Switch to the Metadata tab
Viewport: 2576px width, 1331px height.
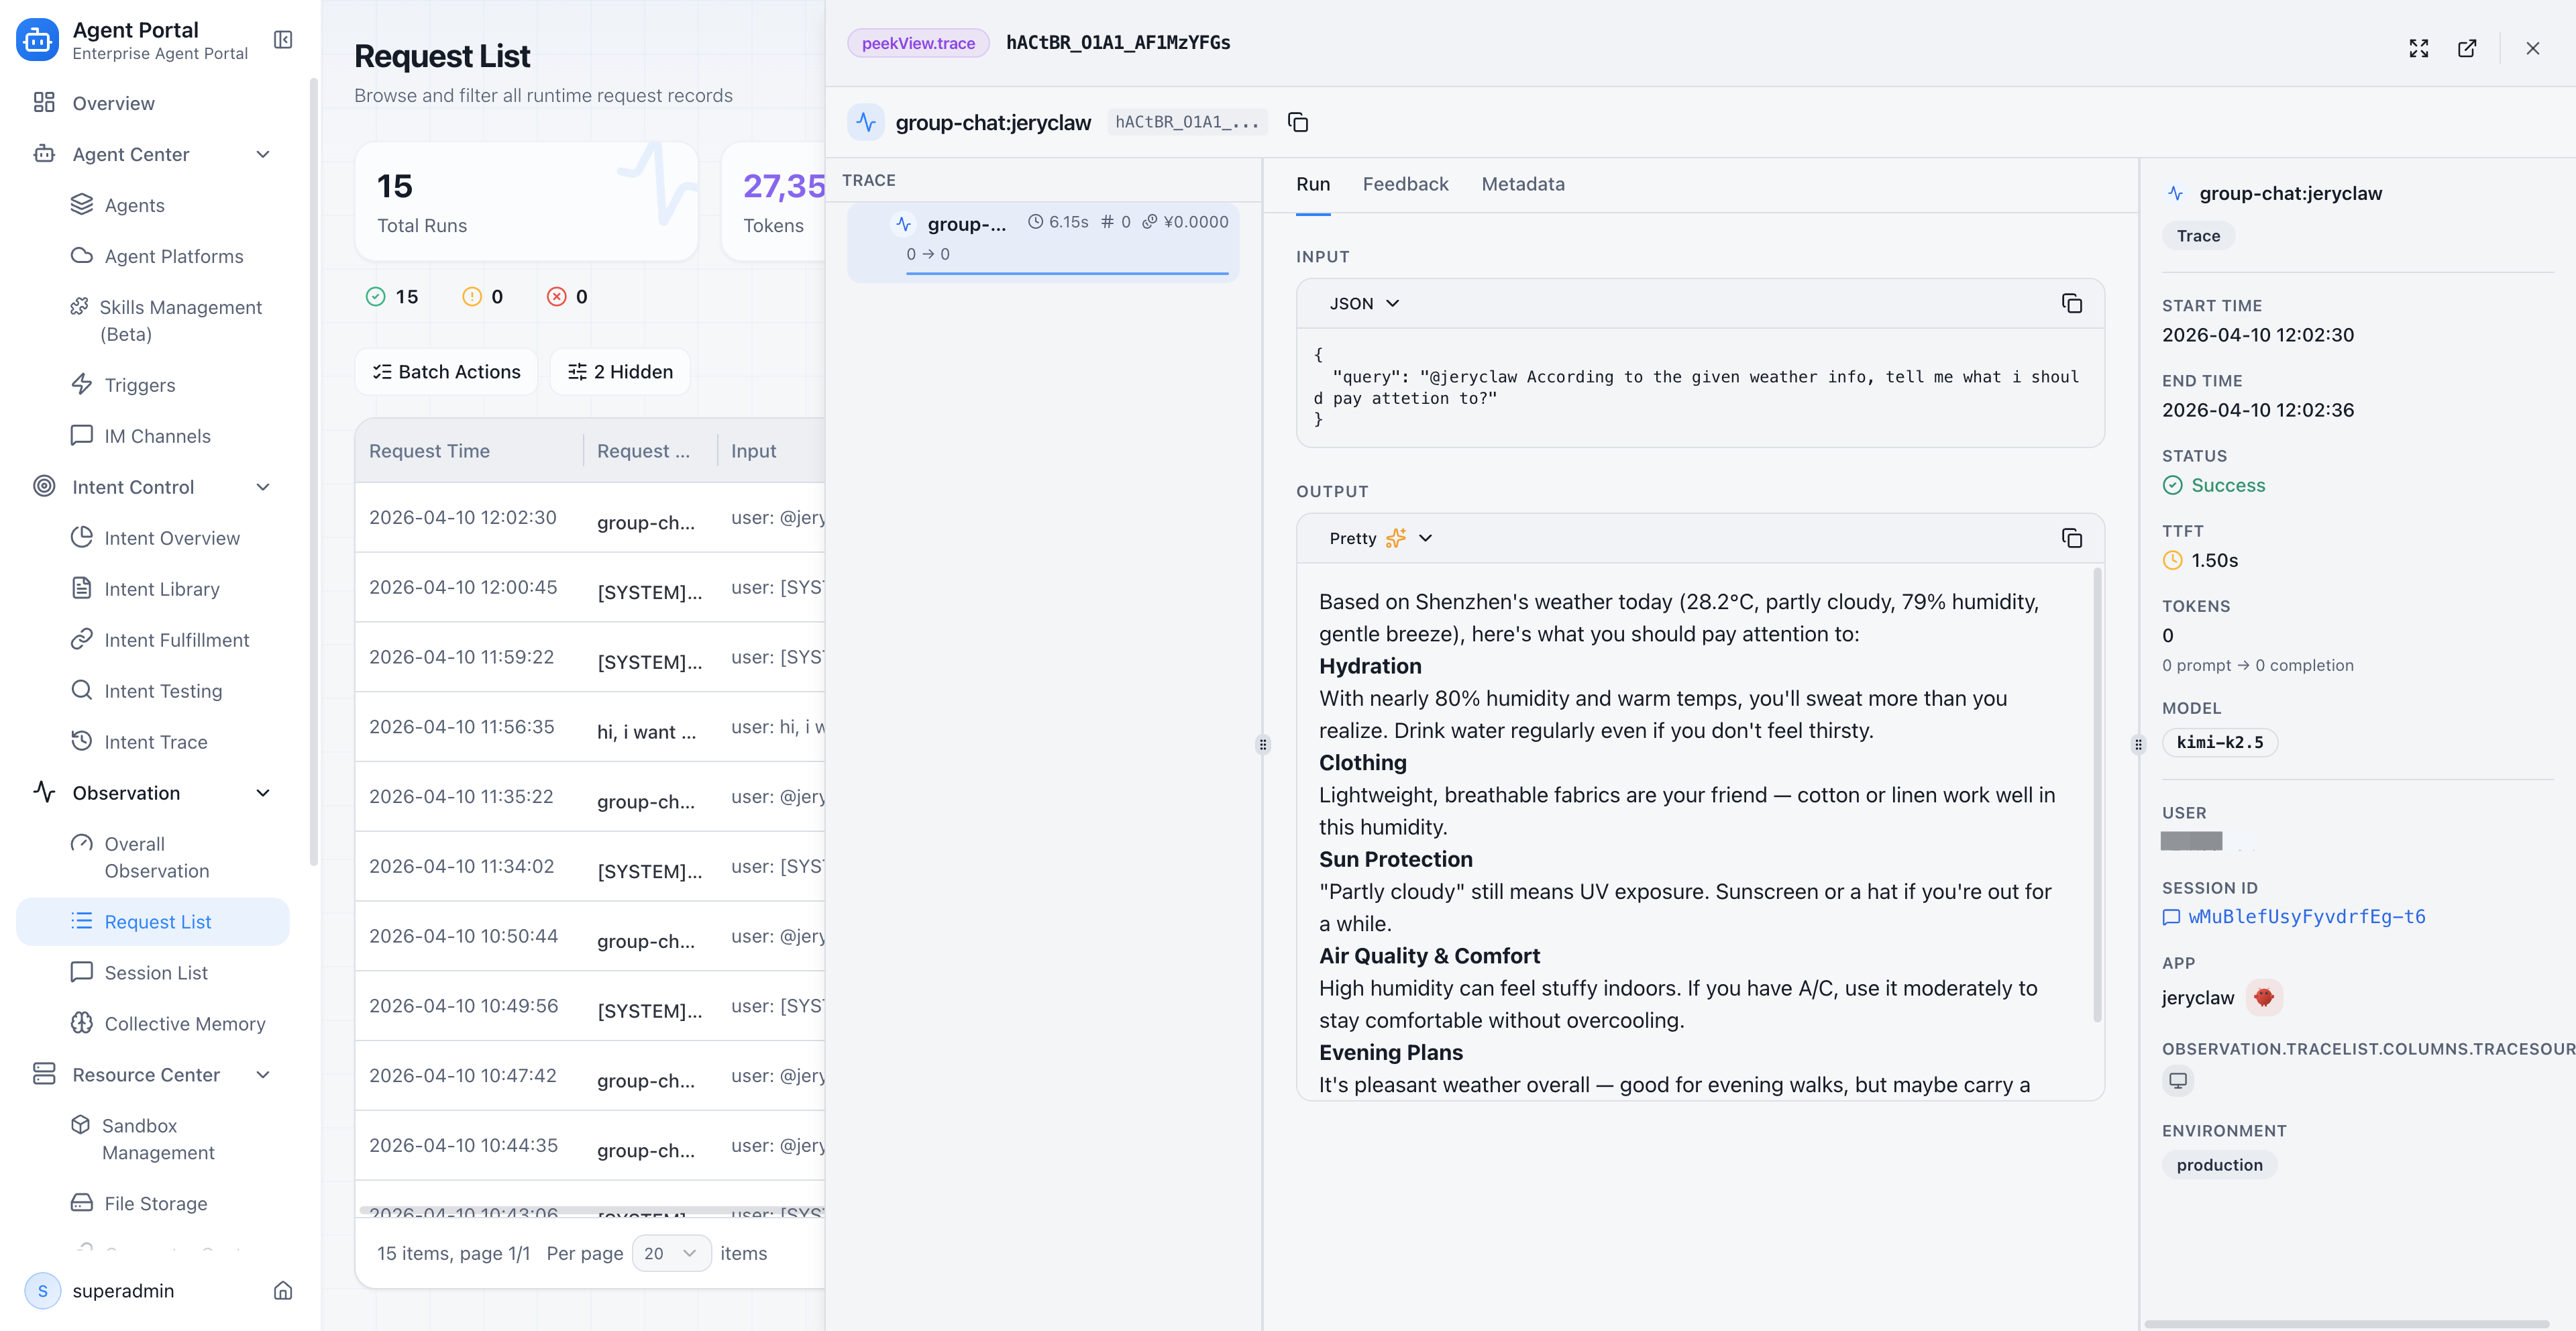1522,184
